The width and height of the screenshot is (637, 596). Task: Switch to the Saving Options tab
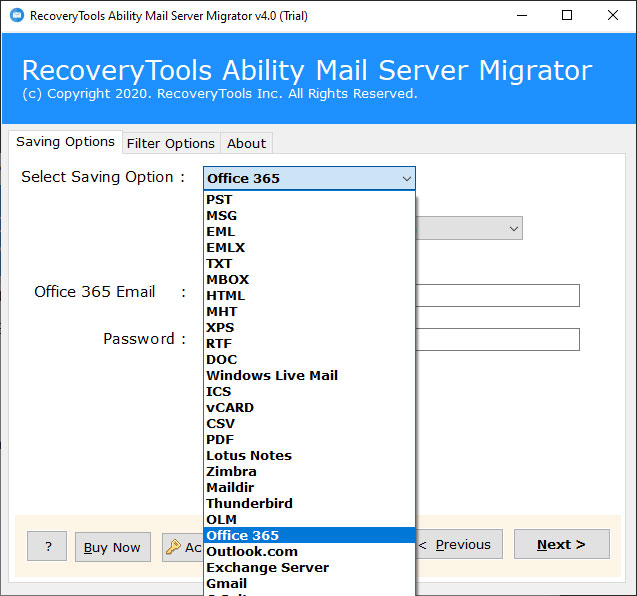(65, 142)
